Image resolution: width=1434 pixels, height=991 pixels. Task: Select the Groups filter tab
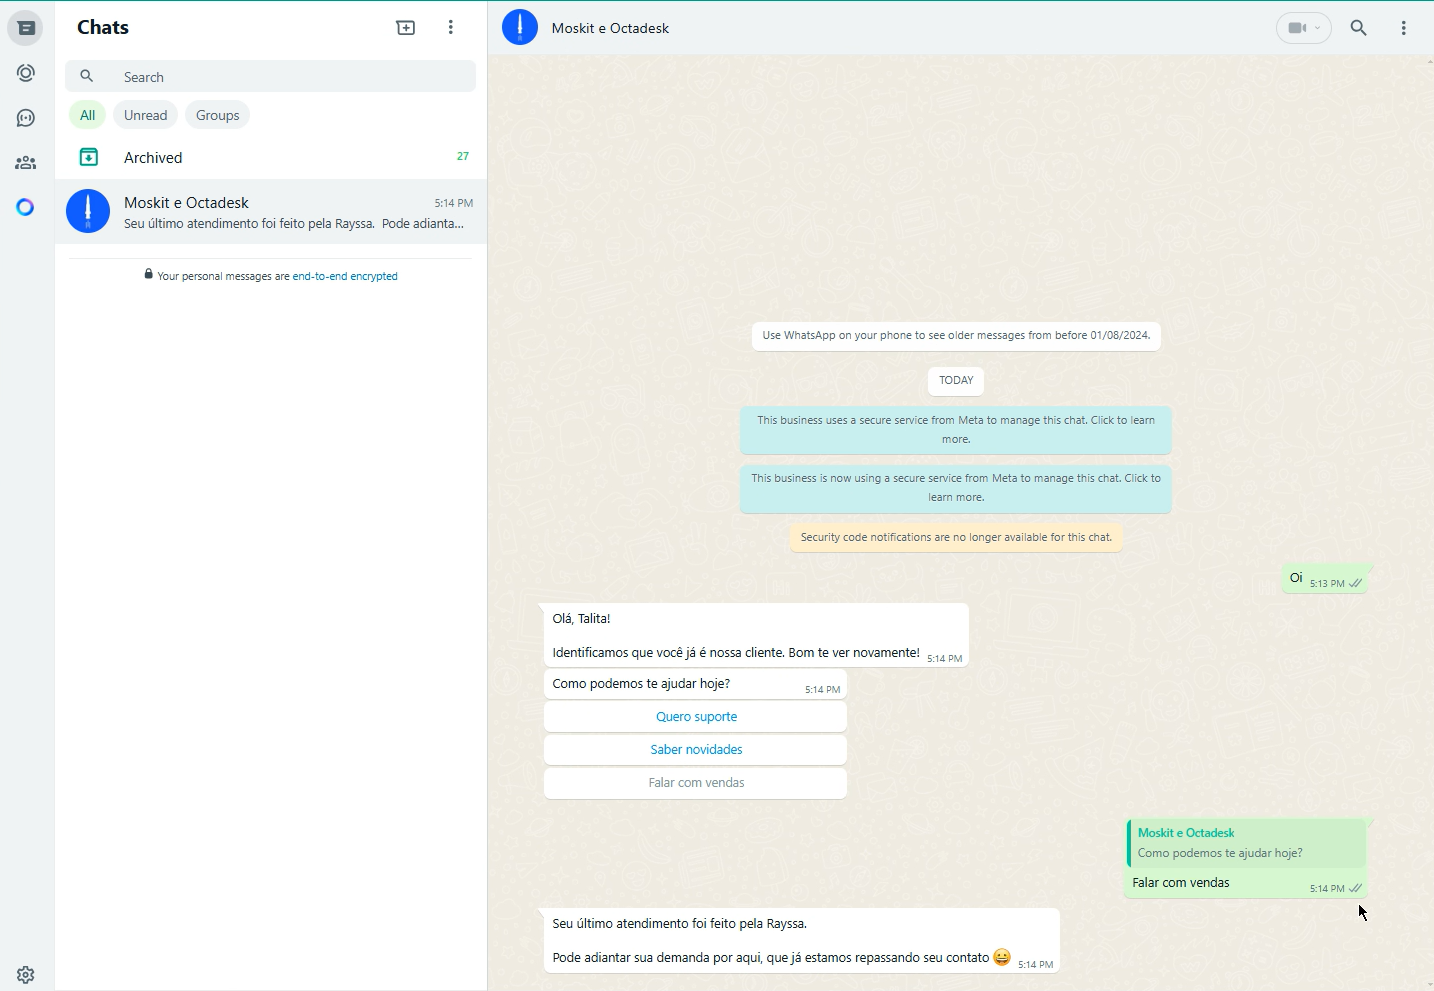tap(218, 115)
